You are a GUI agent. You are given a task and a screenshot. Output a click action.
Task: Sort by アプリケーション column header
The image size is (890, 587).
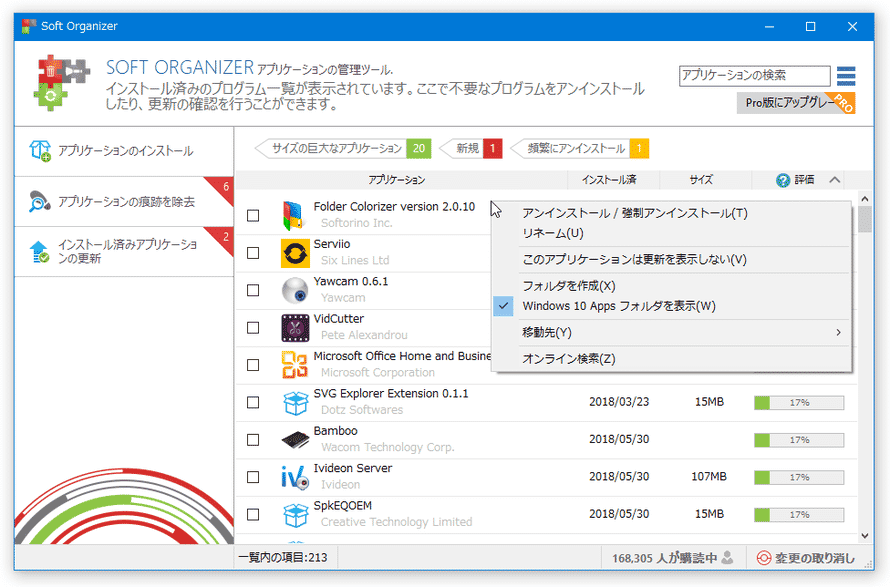pyautogui.click(x=397, y=180)
